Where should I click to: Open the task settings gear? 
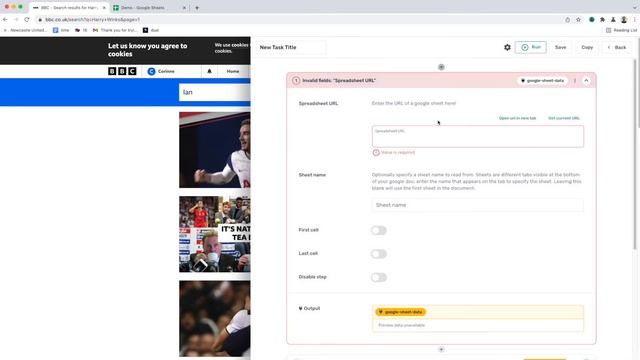(x=507, y=47)
